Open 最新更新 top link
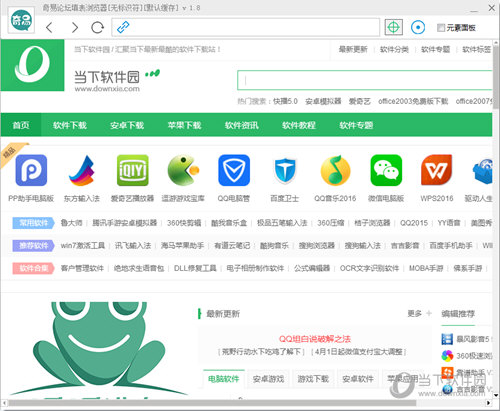500x411 pixels. [x=353, y=49]
